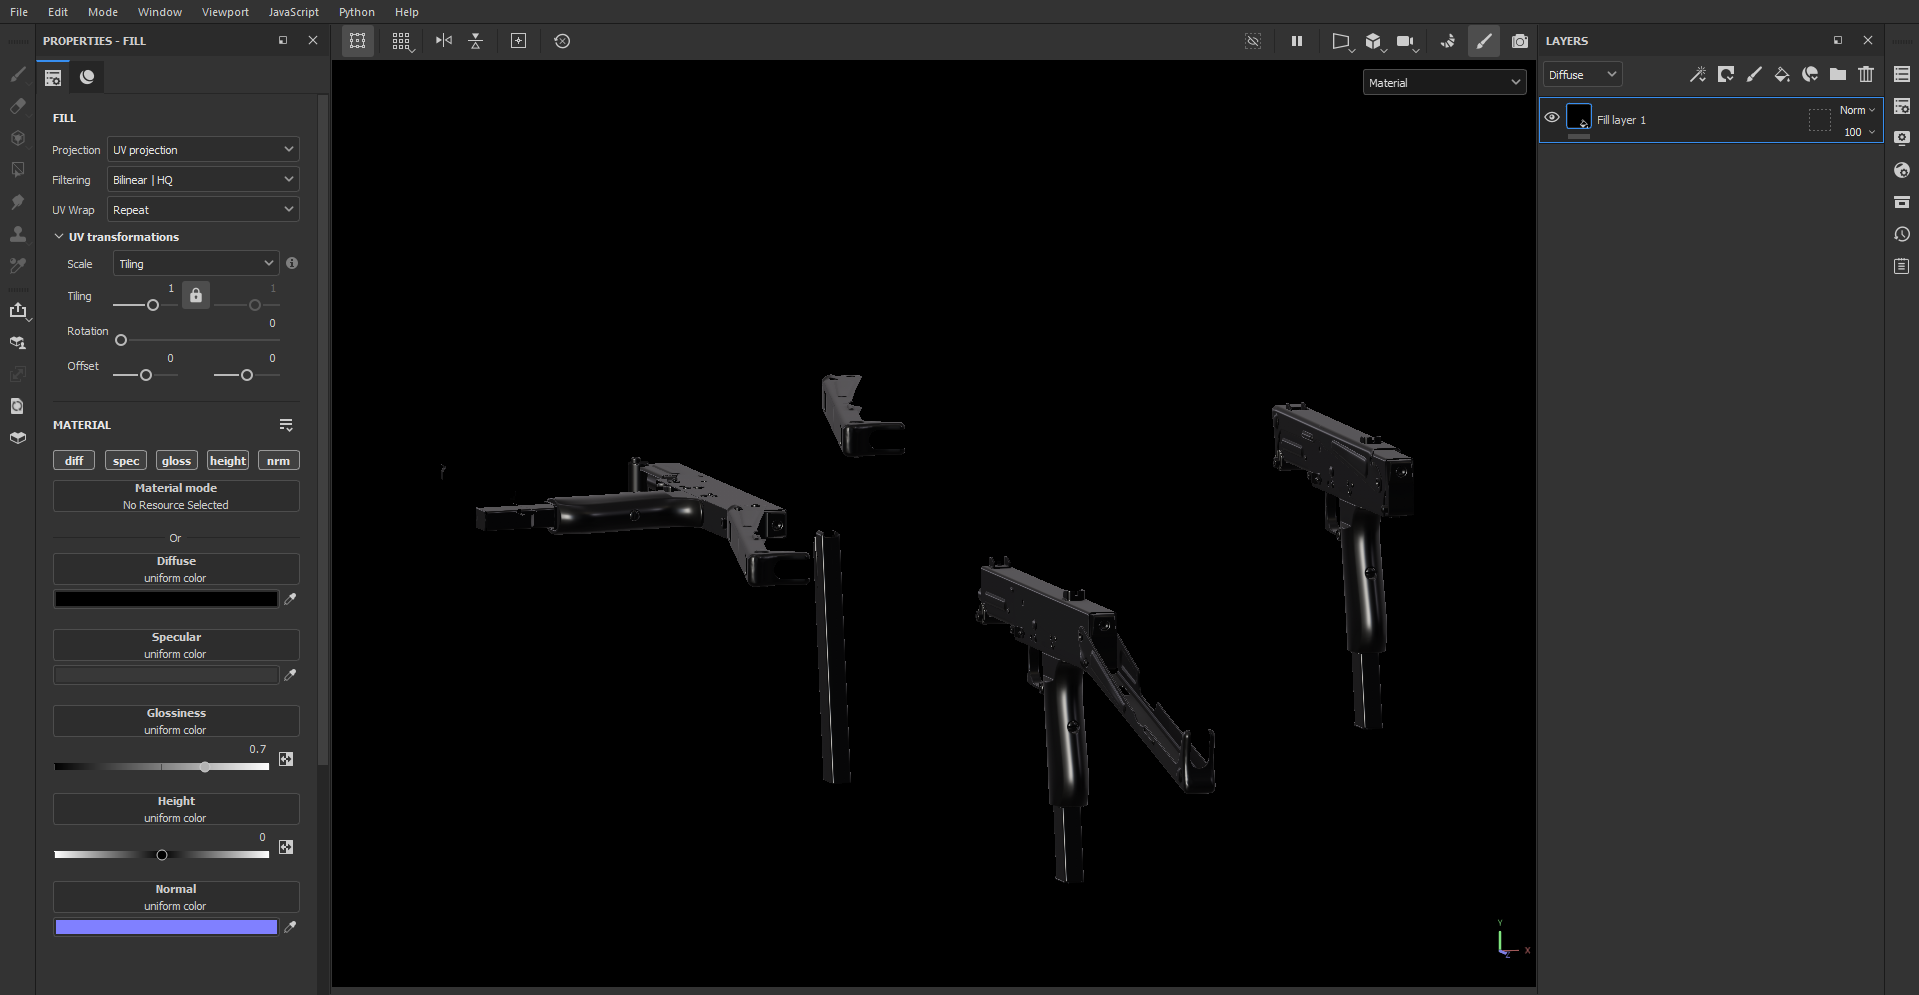Toggle pause engine computations button
The image size is (1919, 995).
(1297, 41)
